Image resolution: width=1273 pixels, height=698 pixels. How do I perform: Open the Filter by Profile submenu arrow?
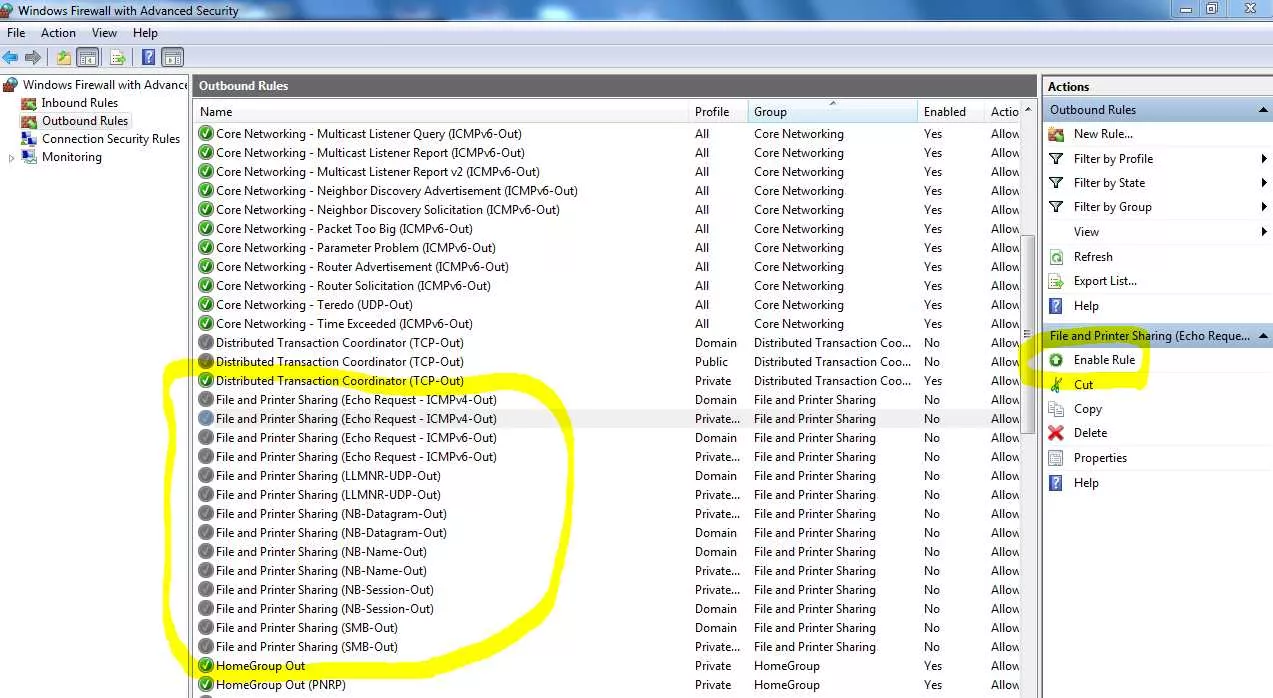(1264, 158)
